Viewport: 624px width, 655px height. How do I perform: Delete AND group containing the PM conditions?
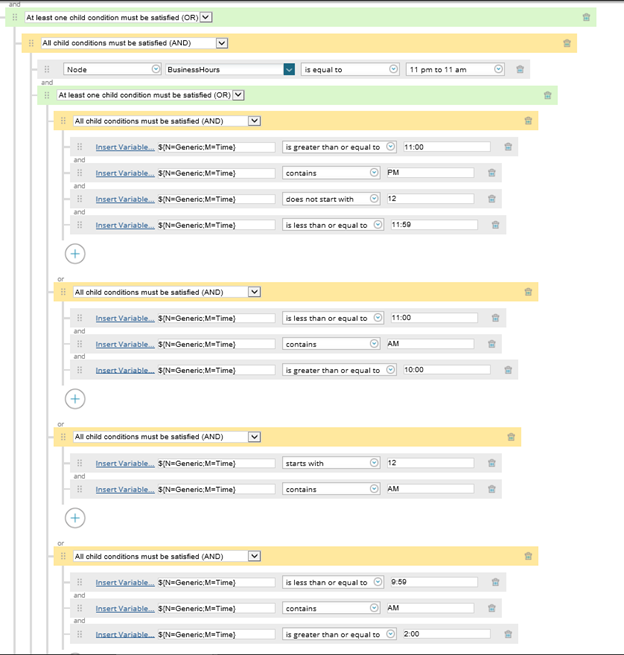(528, 121)
